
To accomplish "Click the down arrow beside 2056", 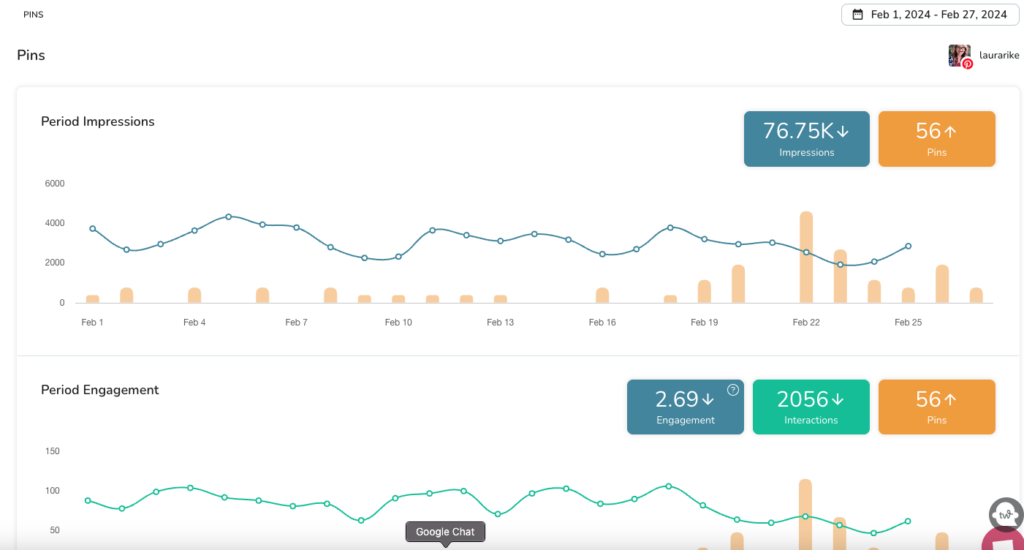I will 837,400.
